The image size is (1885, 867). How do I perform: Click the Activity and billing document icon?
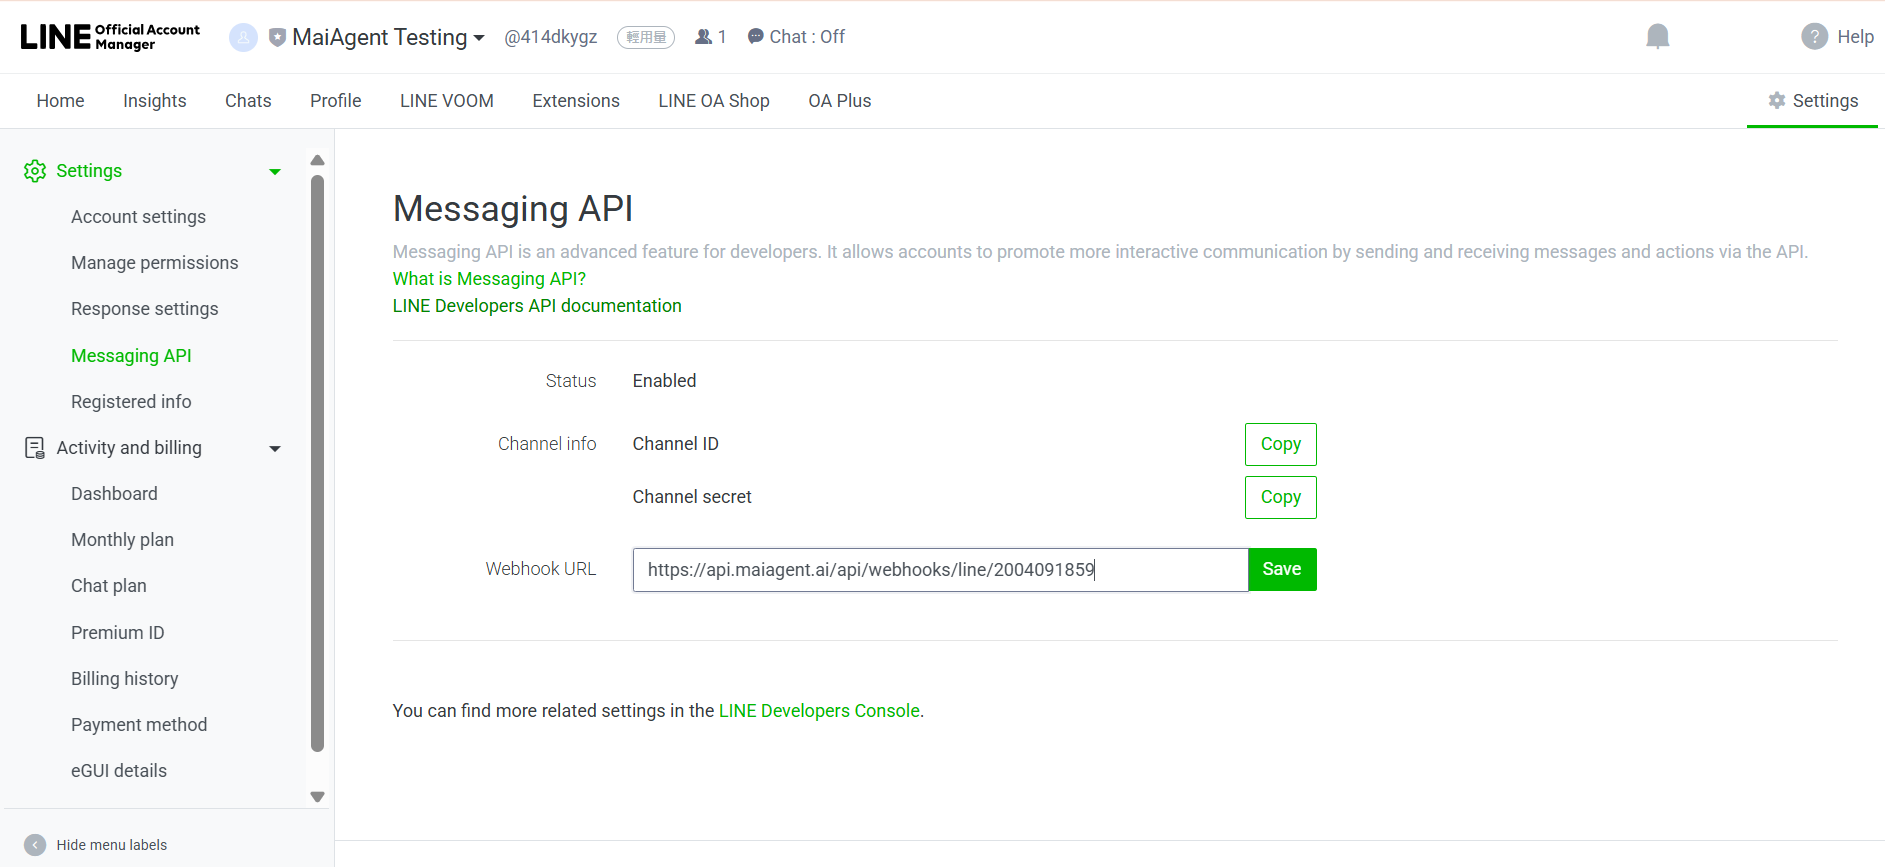(x=35, y=448)
